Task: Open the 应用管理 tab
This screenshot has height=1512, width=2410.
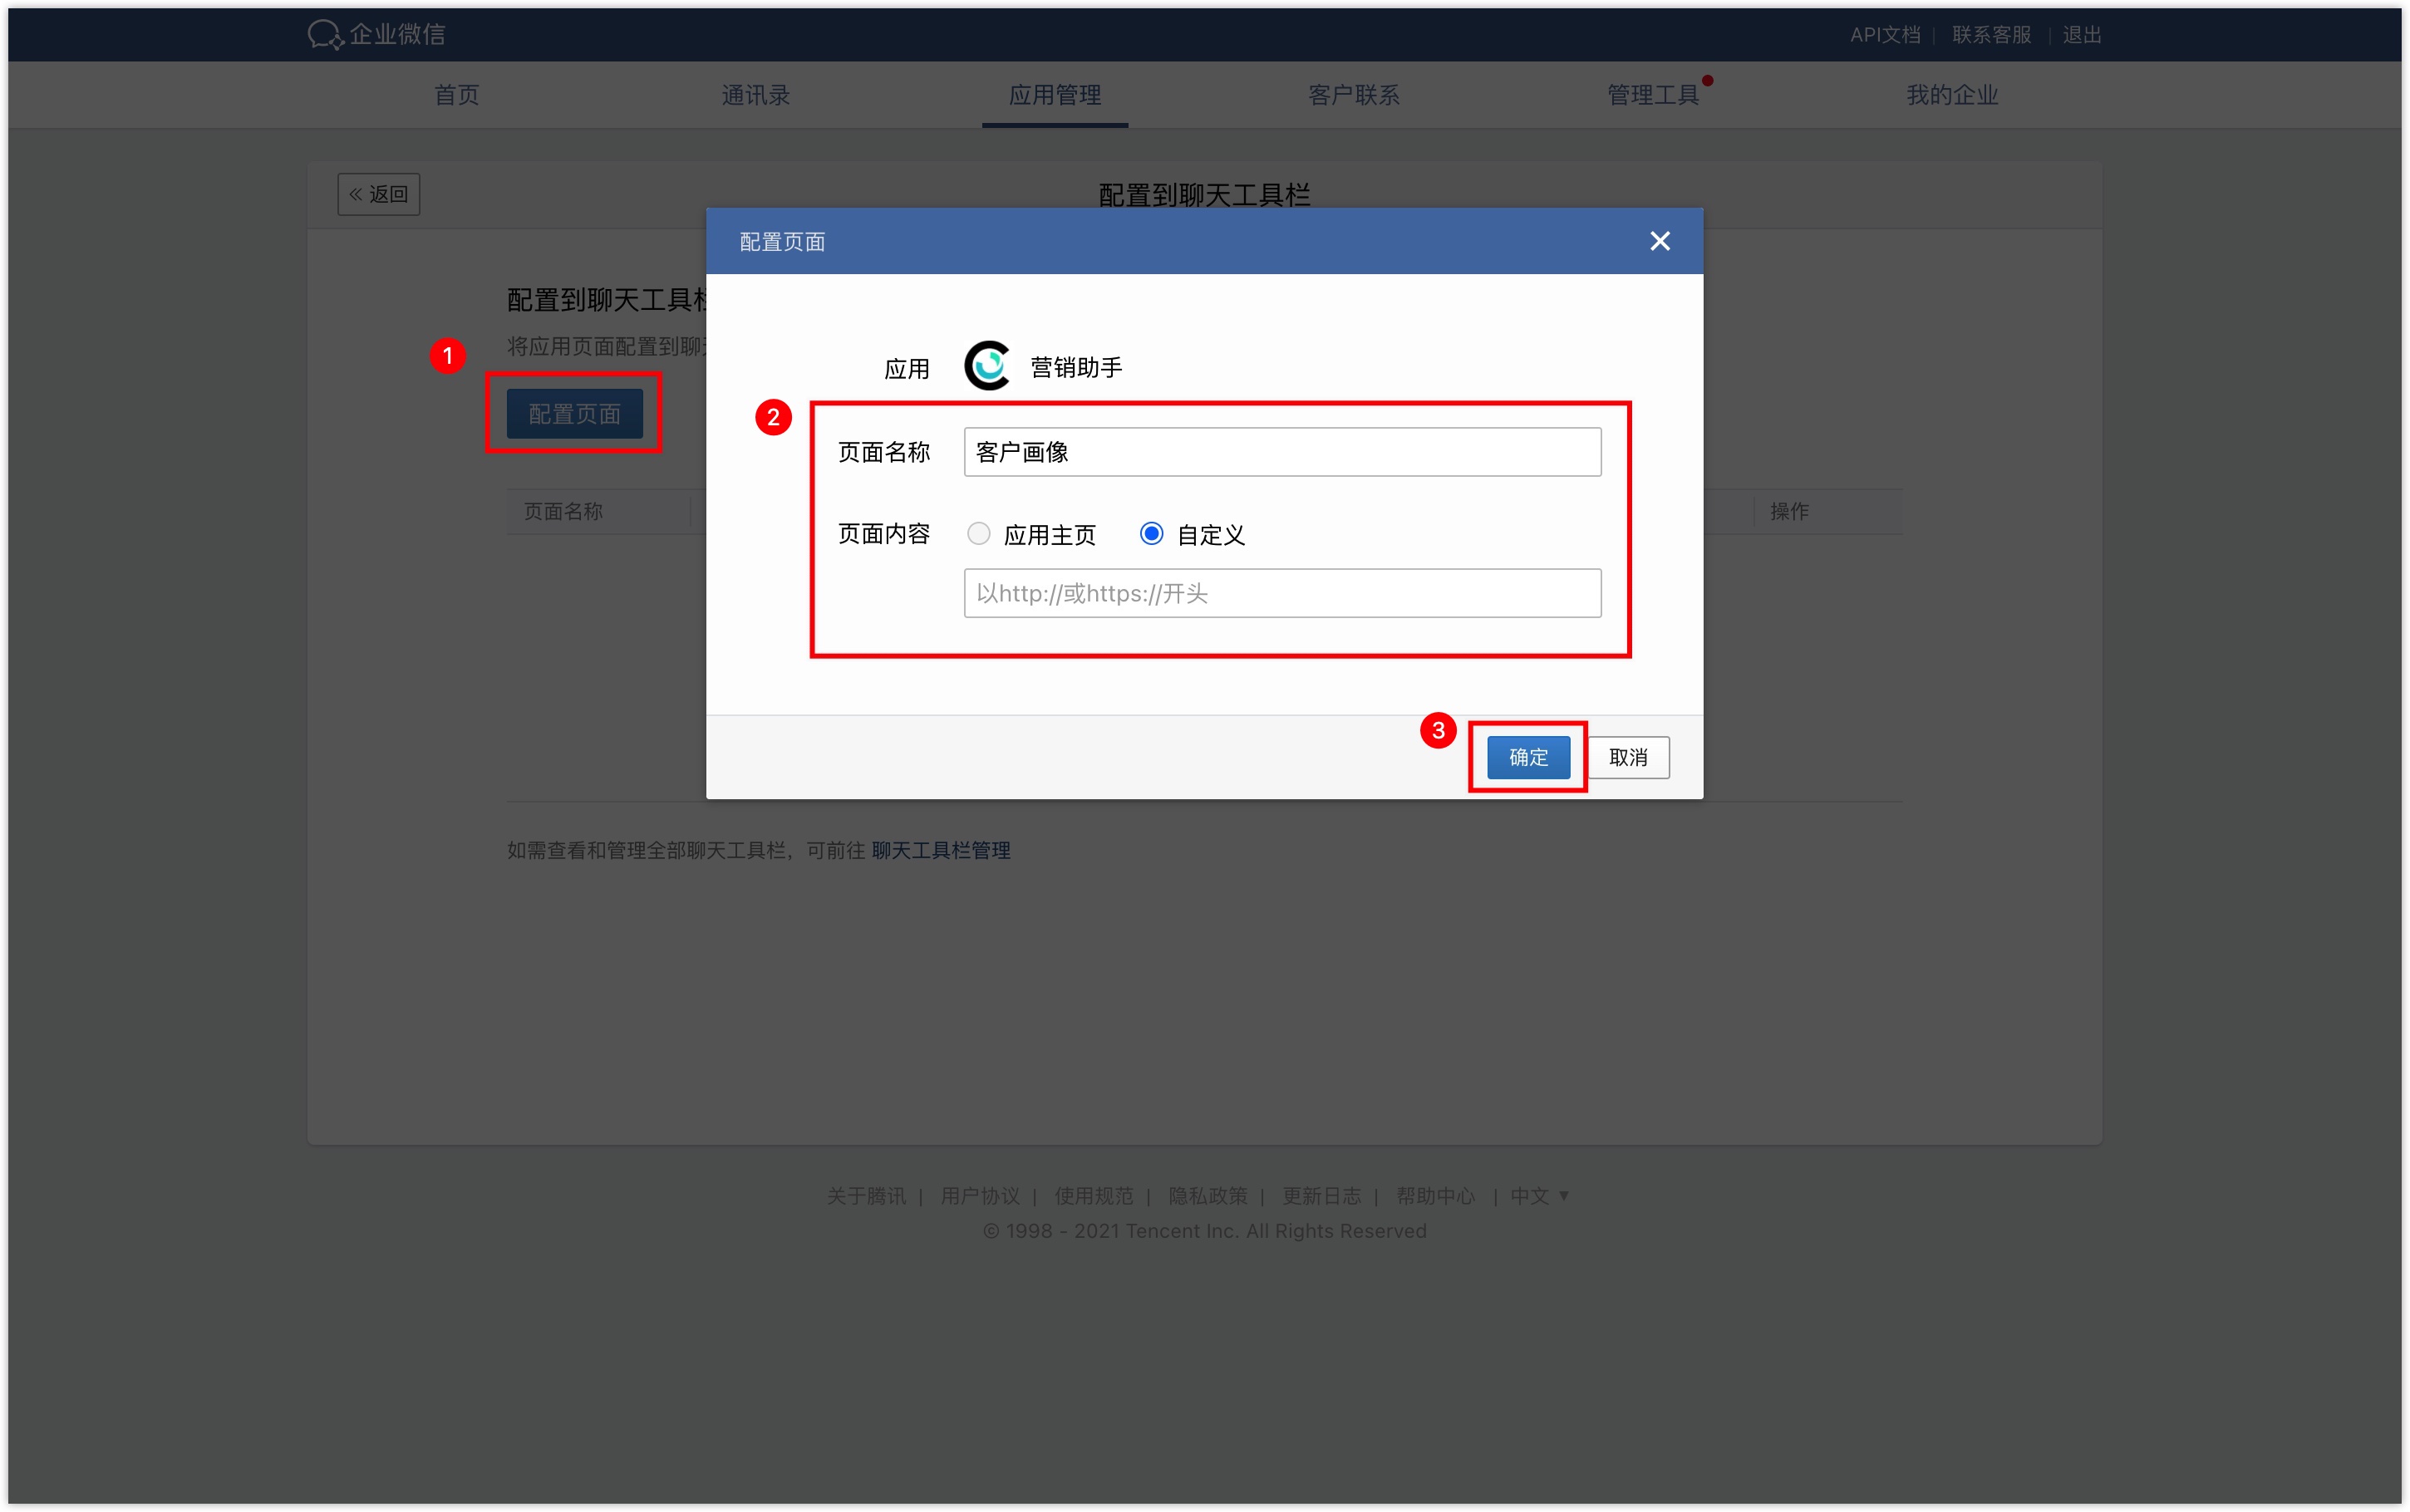Action: click(1055, 95)
